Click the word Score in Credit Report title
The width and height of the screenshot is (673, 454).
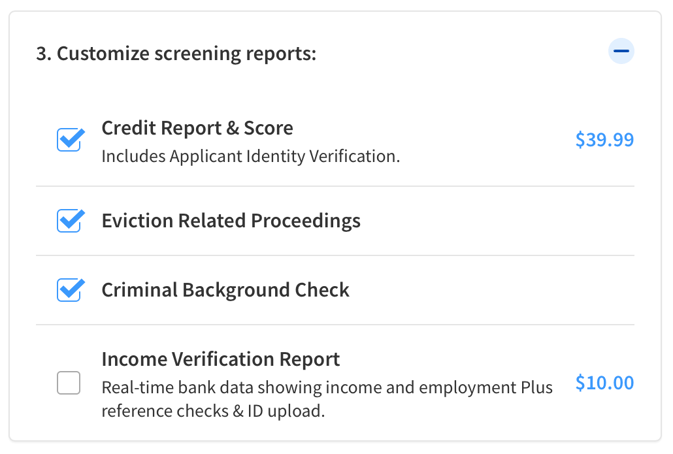point(268,128)
